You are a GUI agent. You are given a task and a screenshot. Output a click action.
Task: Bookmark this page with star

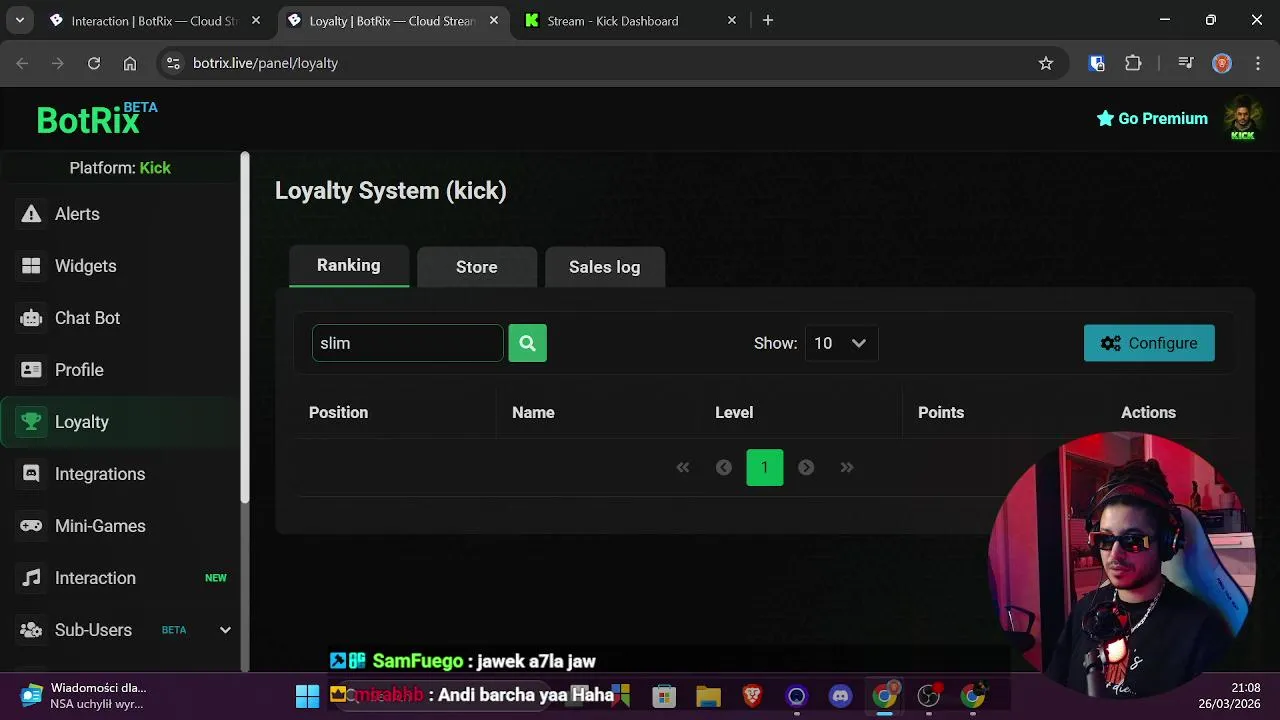1046,63
